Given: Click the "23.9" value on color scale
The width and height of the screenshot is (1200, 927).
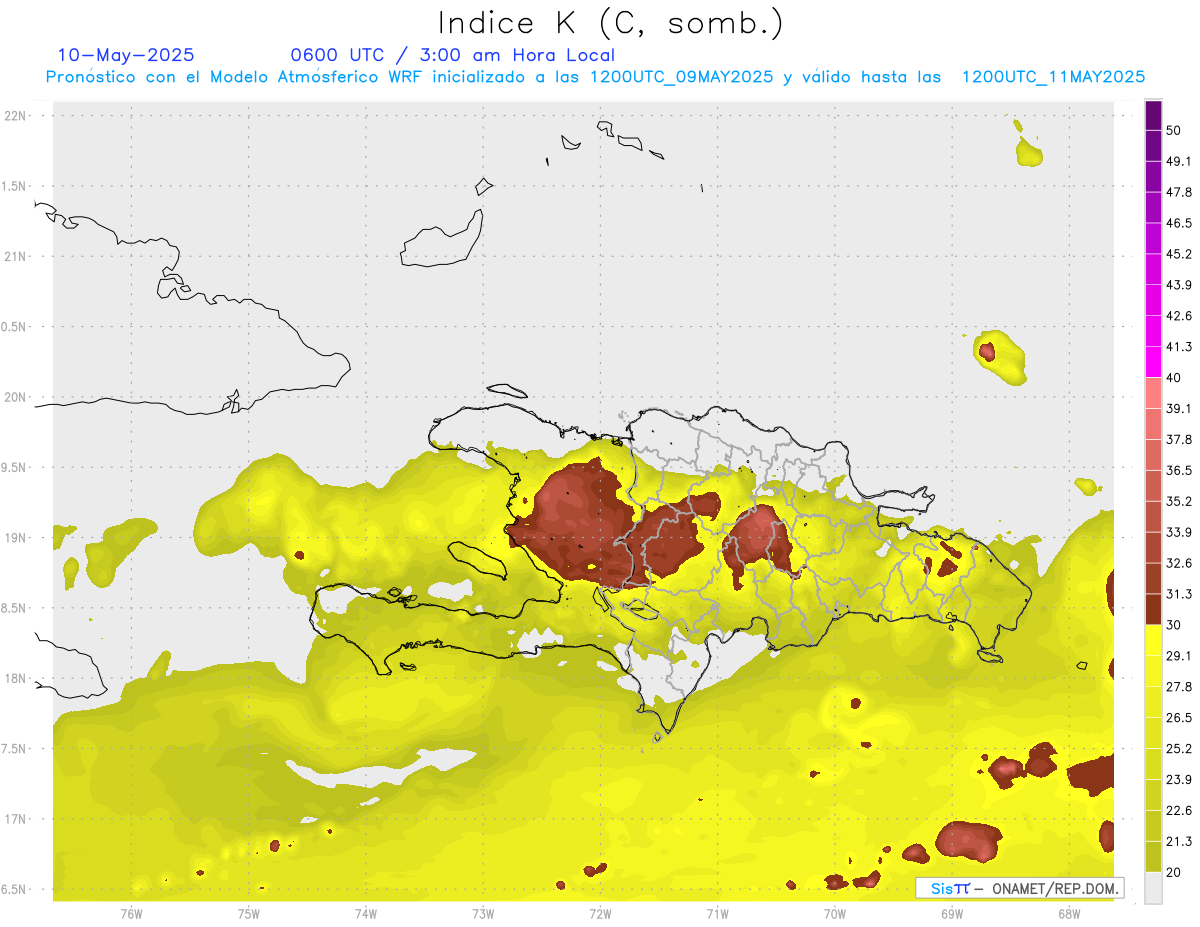Looking at the screenshot, I should pos(1179,779).
